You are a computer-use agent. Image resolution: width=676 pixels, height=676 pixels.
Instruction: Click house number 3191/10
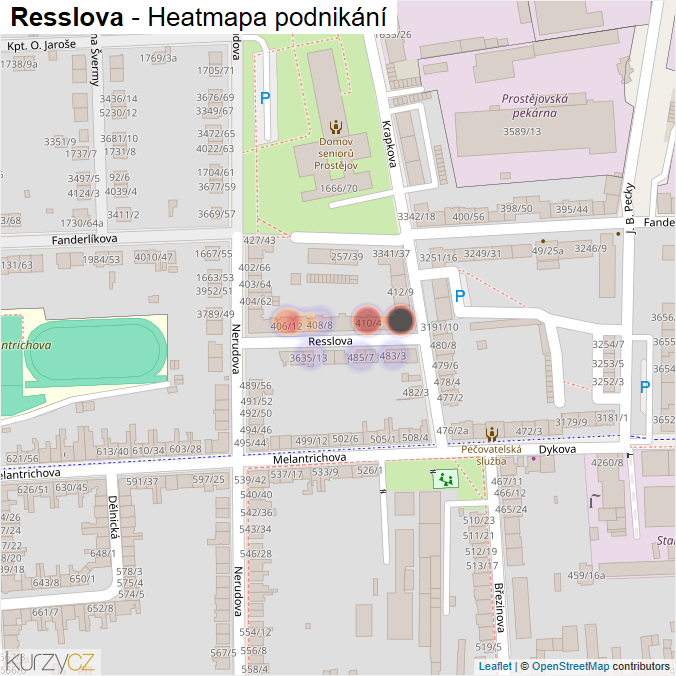click(440, 327)
